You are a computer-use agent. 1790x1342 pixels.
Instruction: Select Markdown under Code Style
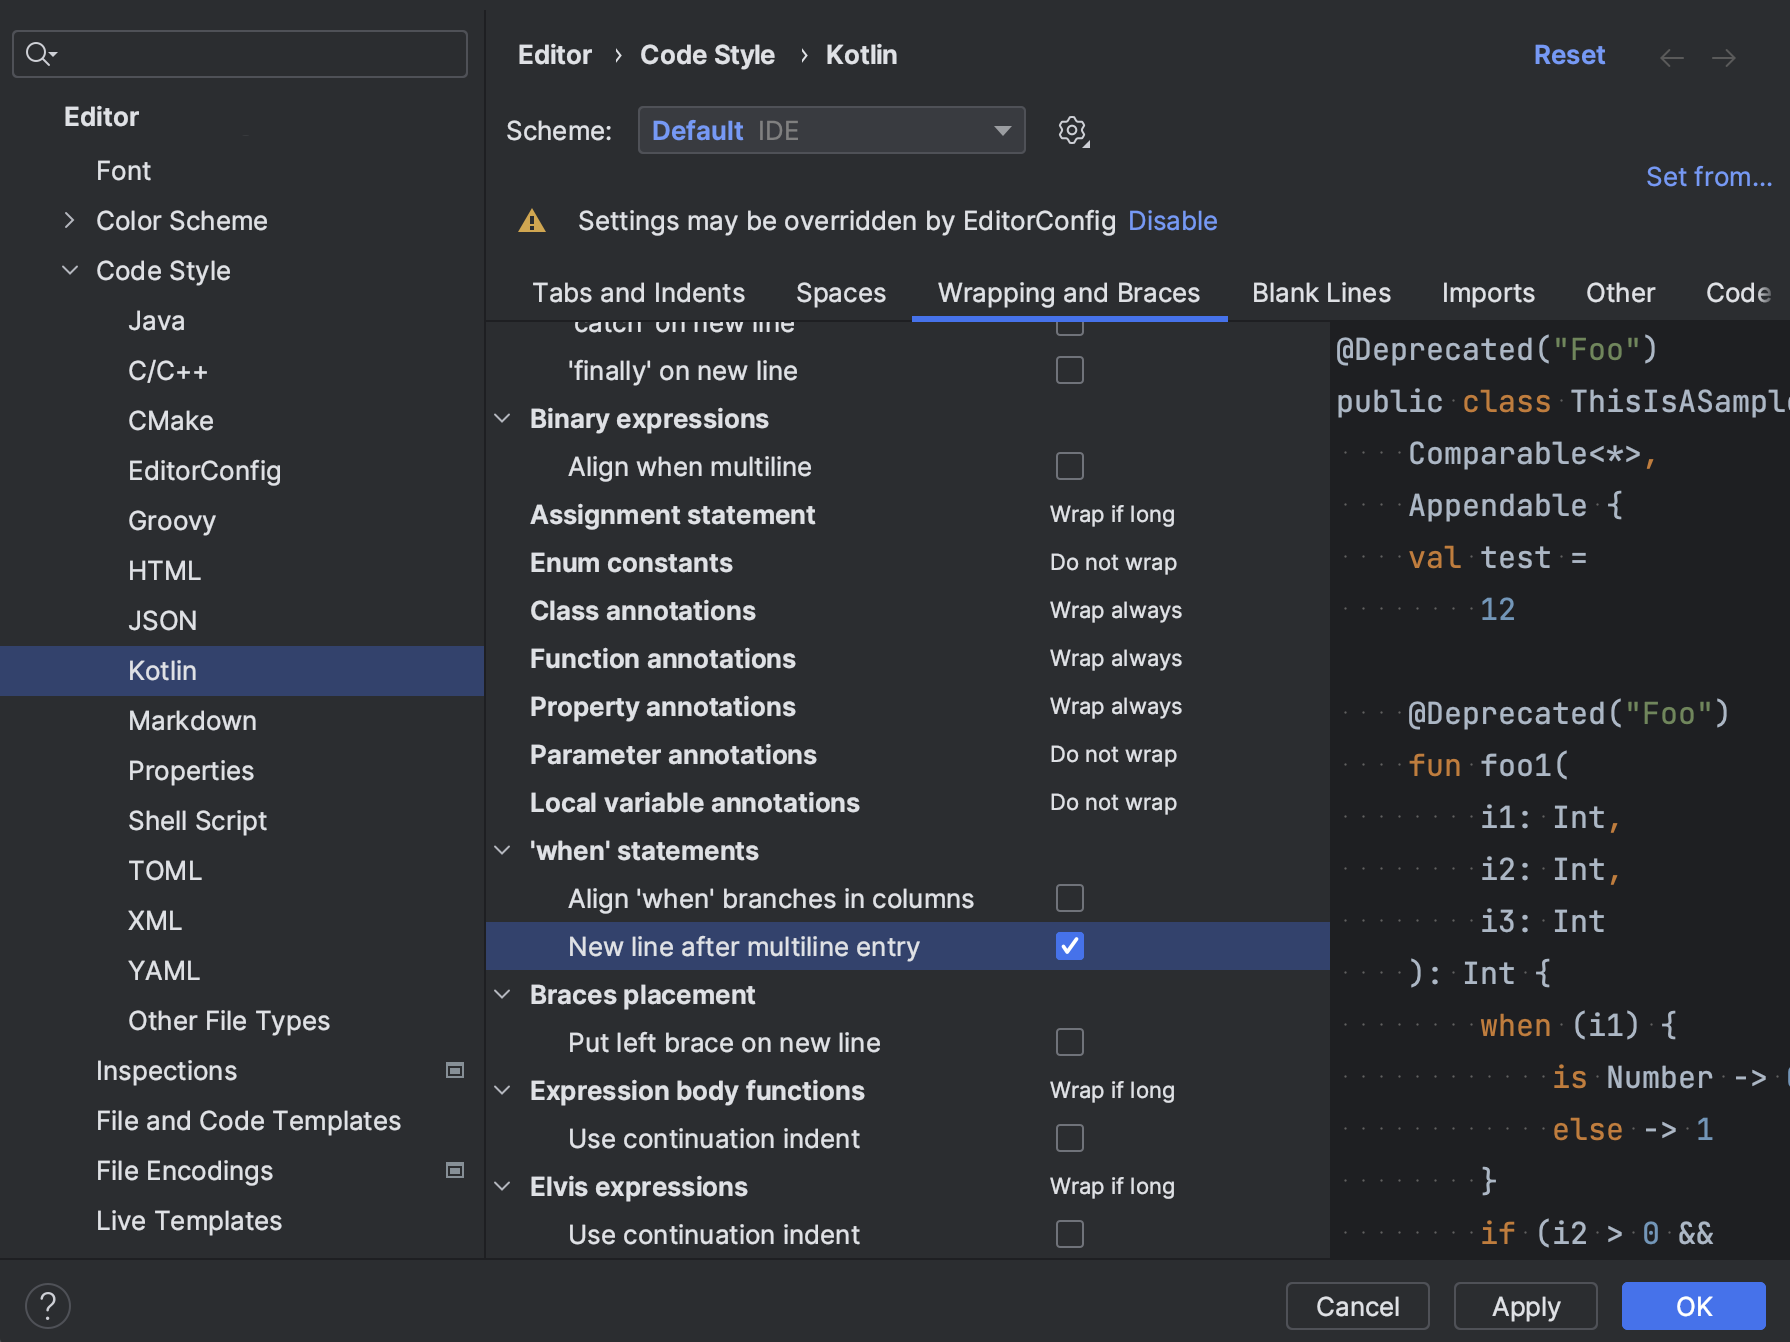pyautogui.click(x=192, y=721)
